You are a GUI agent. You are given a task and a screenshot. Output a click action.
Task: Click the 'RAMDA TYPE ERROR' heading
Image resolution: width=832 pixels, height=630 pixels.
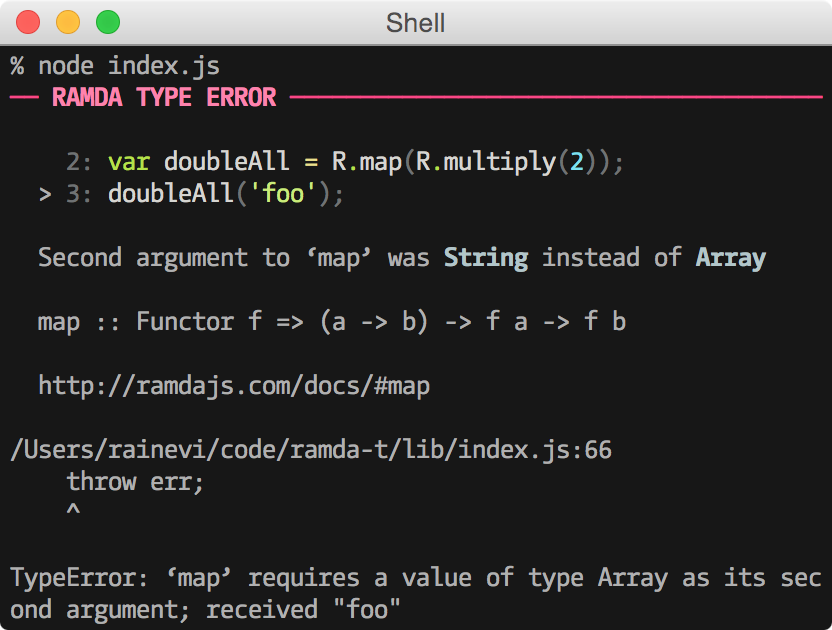click(164, 98)
